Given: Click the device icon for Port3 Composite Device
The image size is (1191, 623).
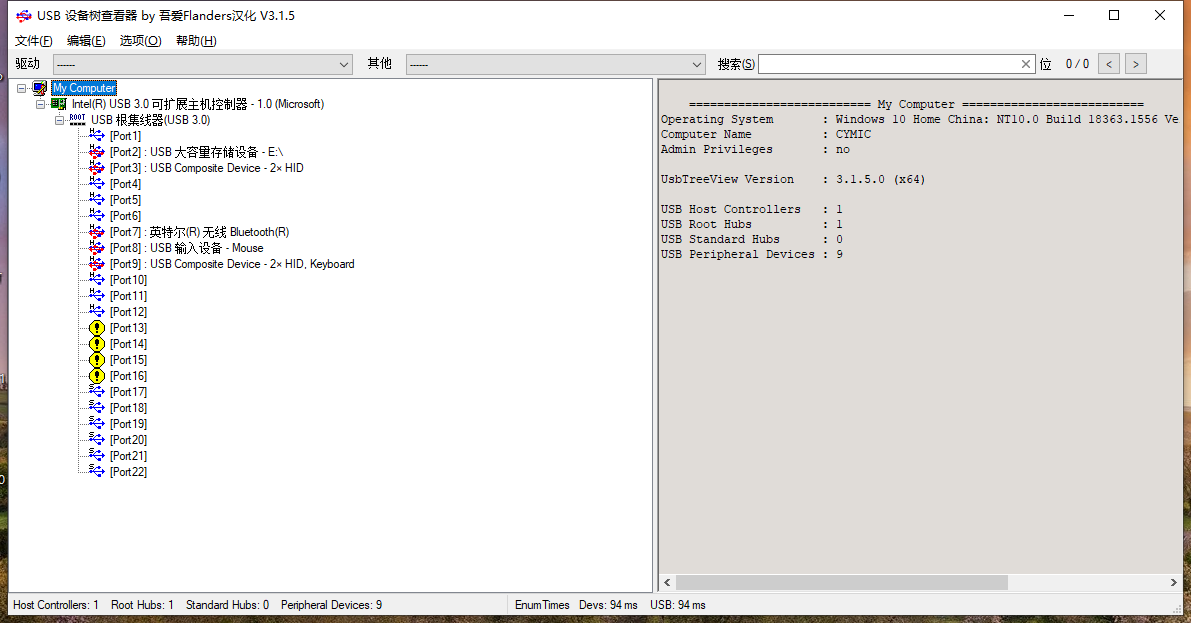Looking at the screenshot, I should 96,168.
